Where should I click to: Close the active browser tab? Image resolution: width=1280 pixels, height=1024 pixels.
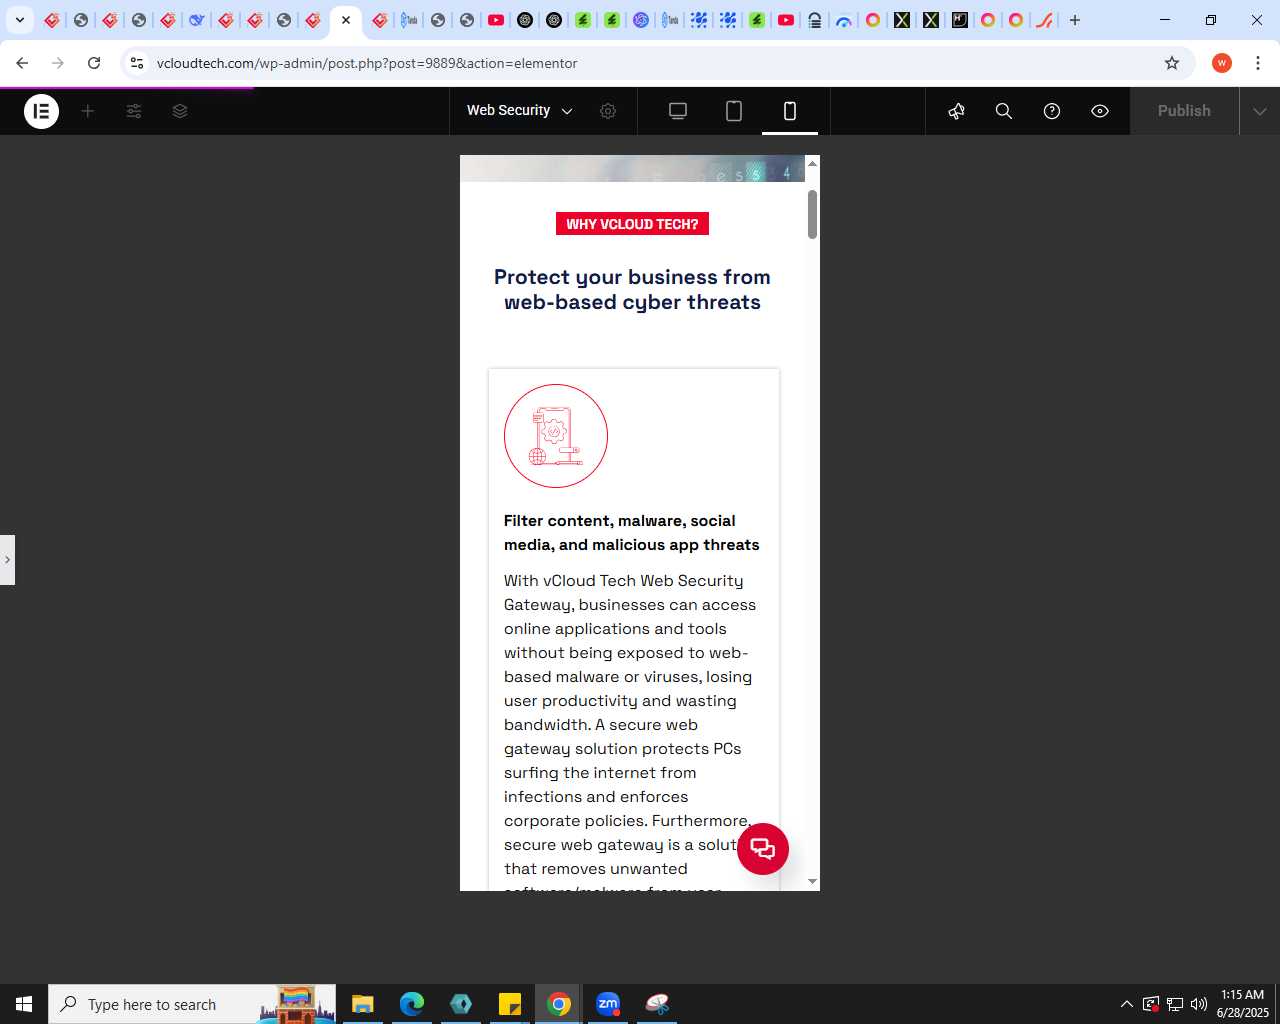[x=346, y=20]
